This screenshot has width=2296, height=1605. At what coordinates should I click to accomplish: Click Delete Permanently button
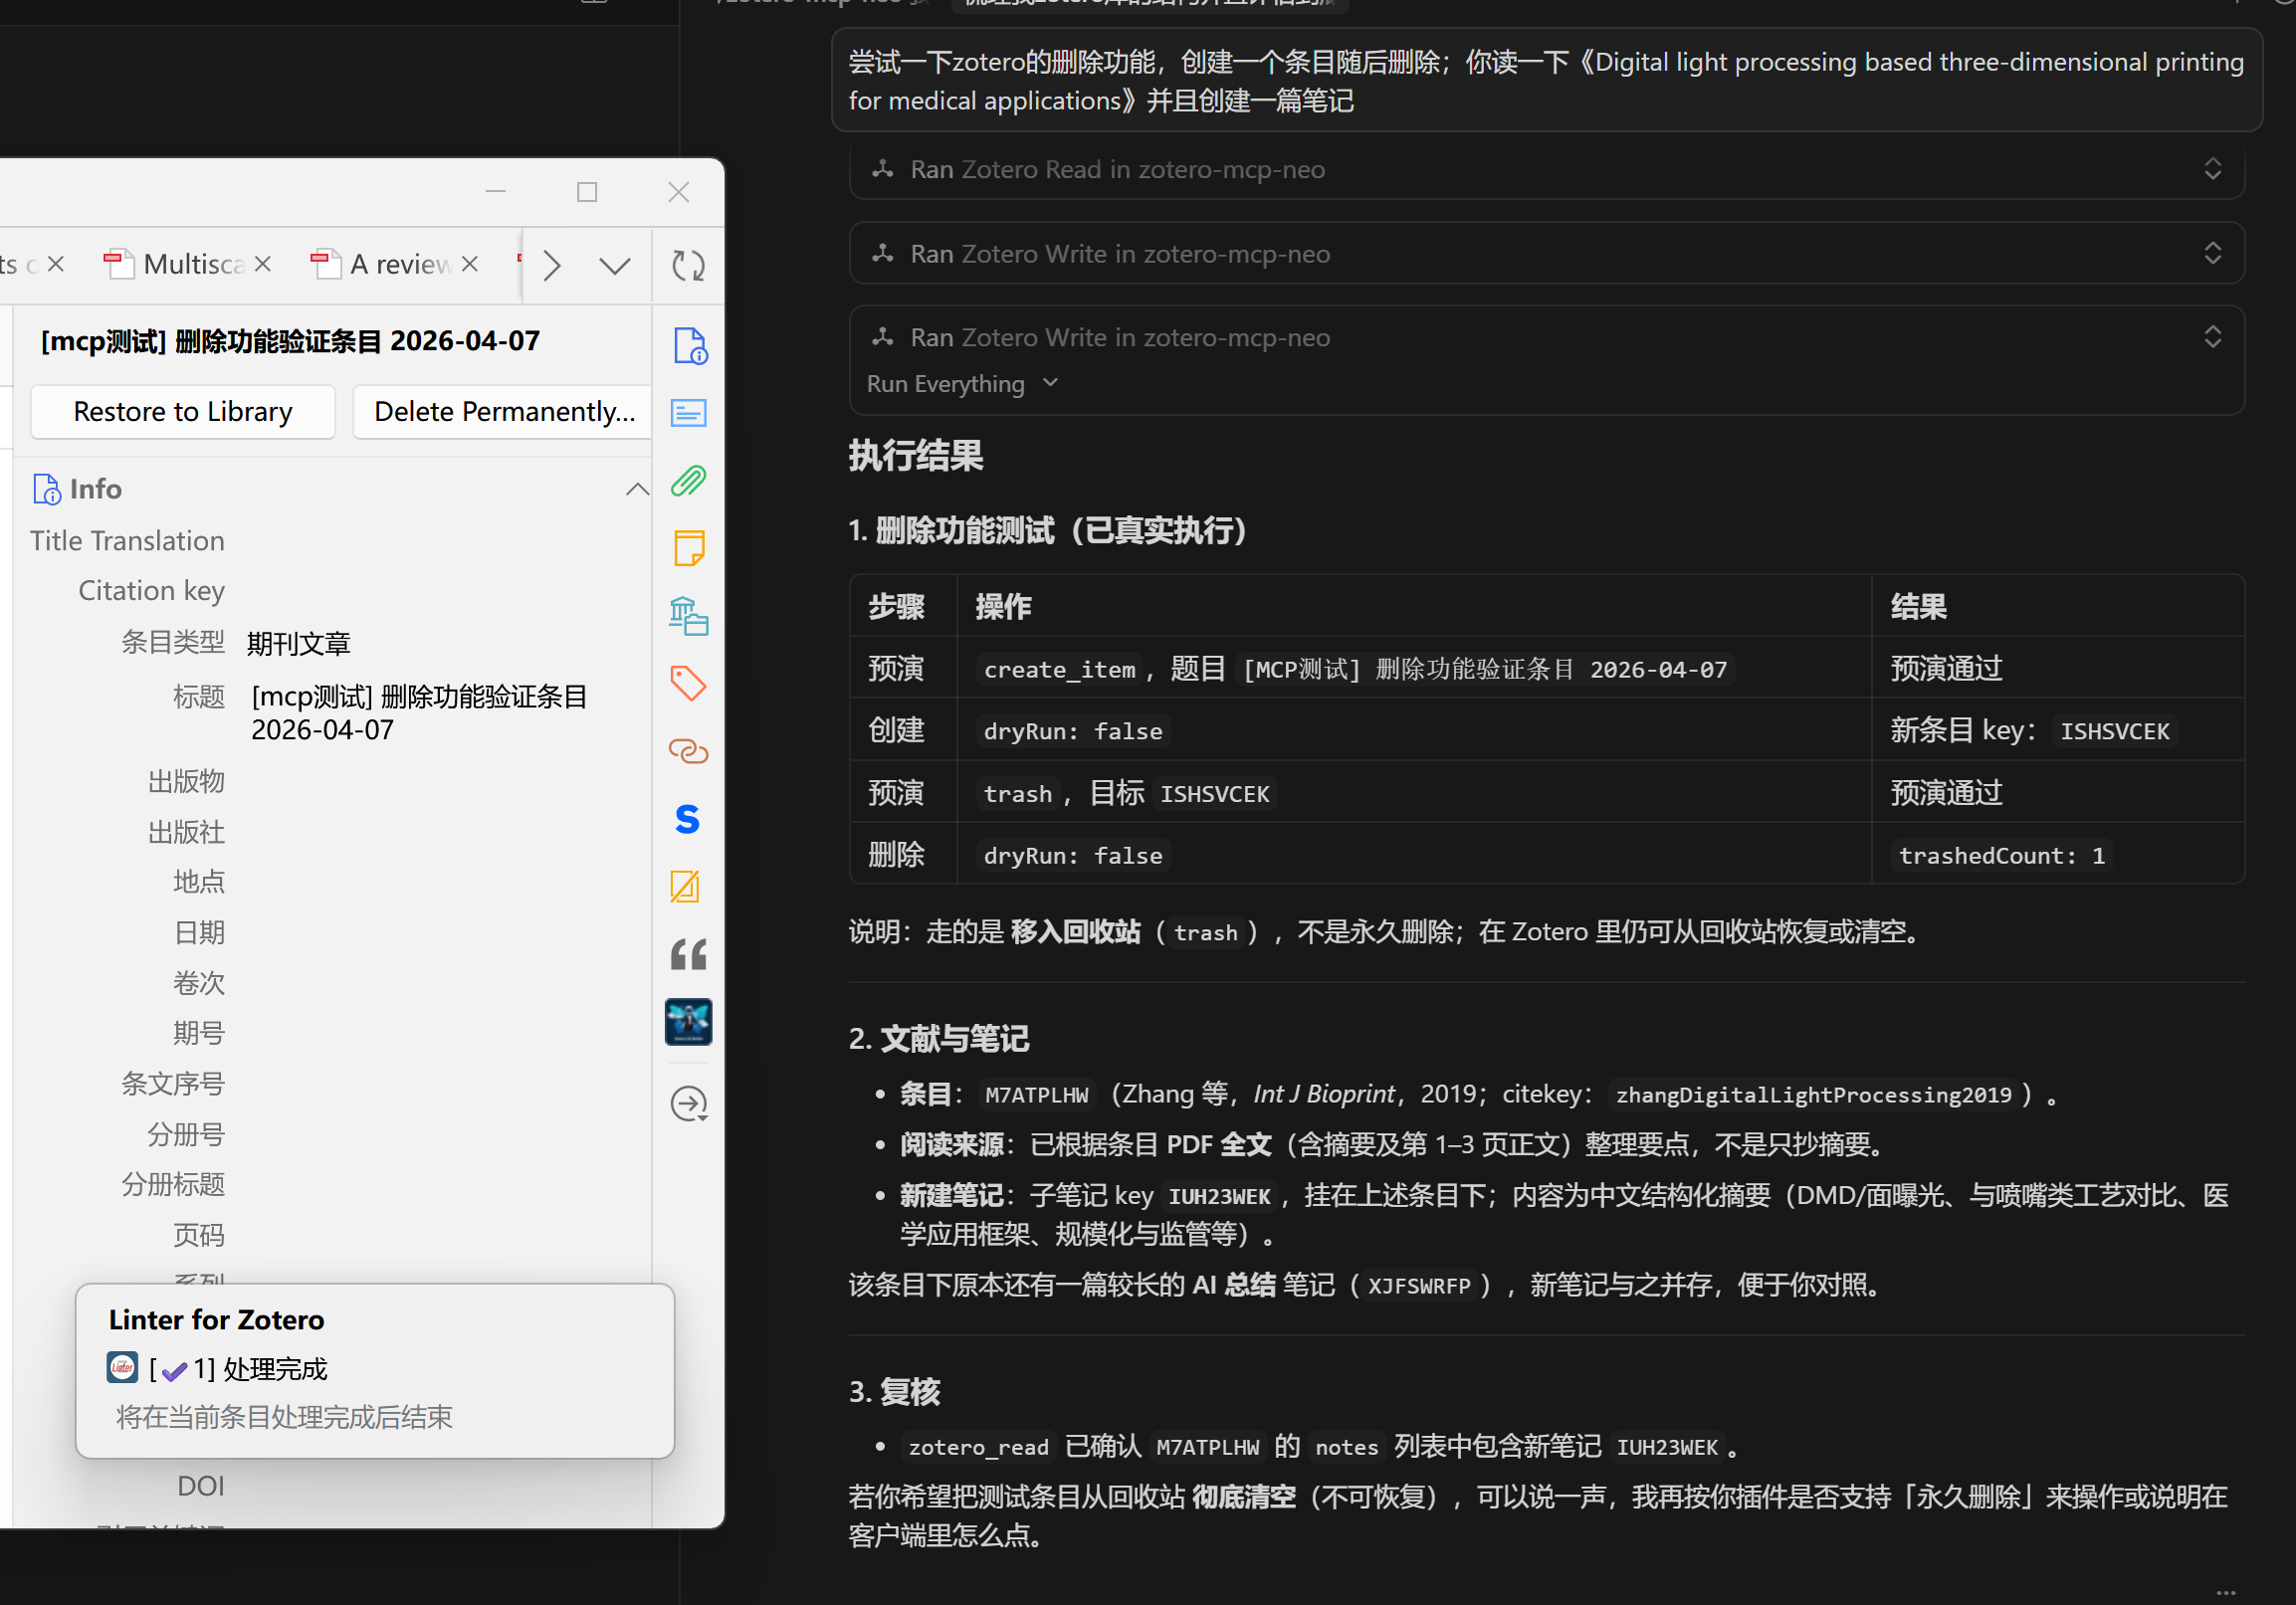[x=504, y=412]
